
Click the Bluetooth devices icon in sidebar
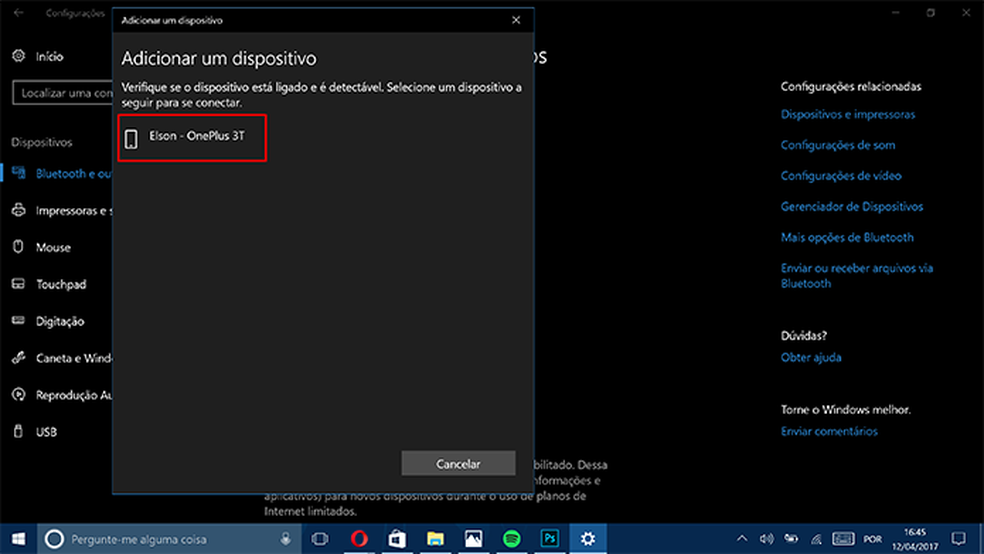18,173
